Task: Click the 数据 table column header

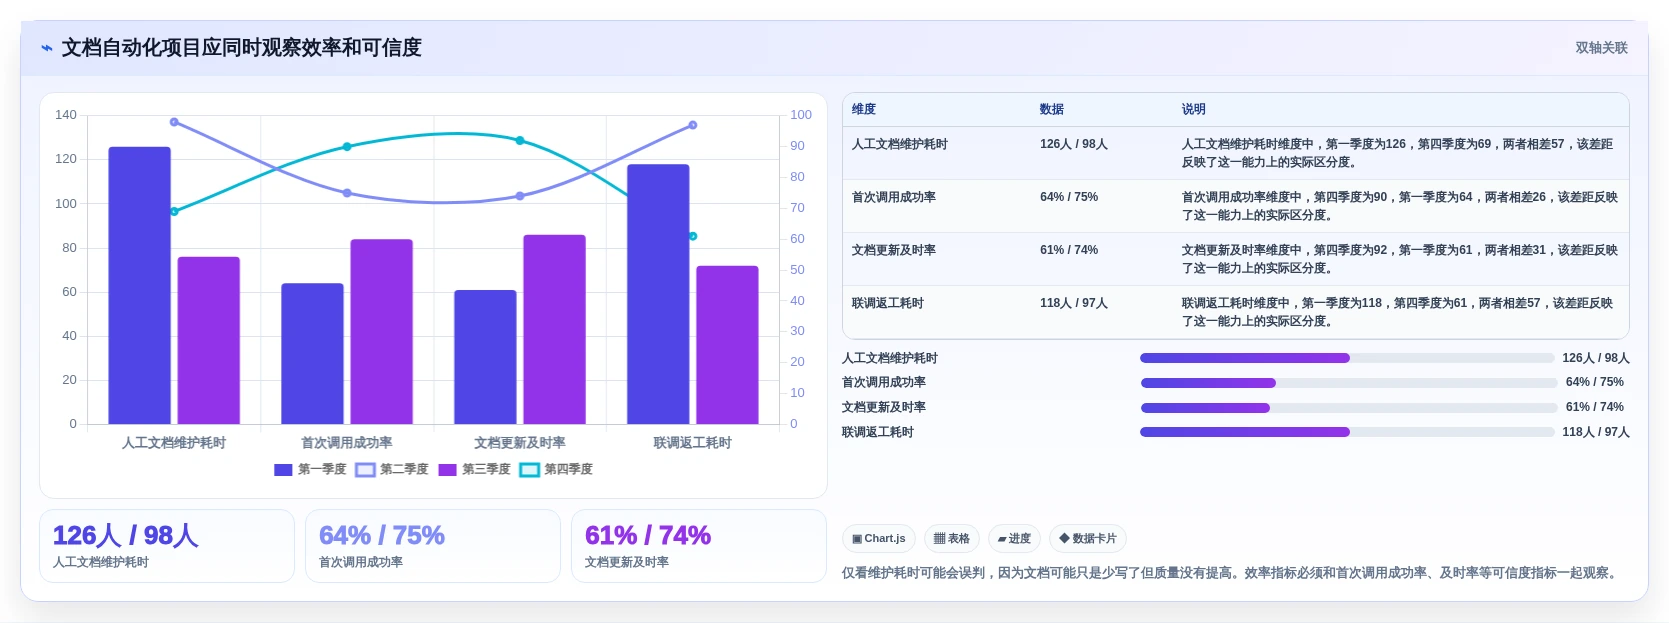Action: [x=1052, y=109]
